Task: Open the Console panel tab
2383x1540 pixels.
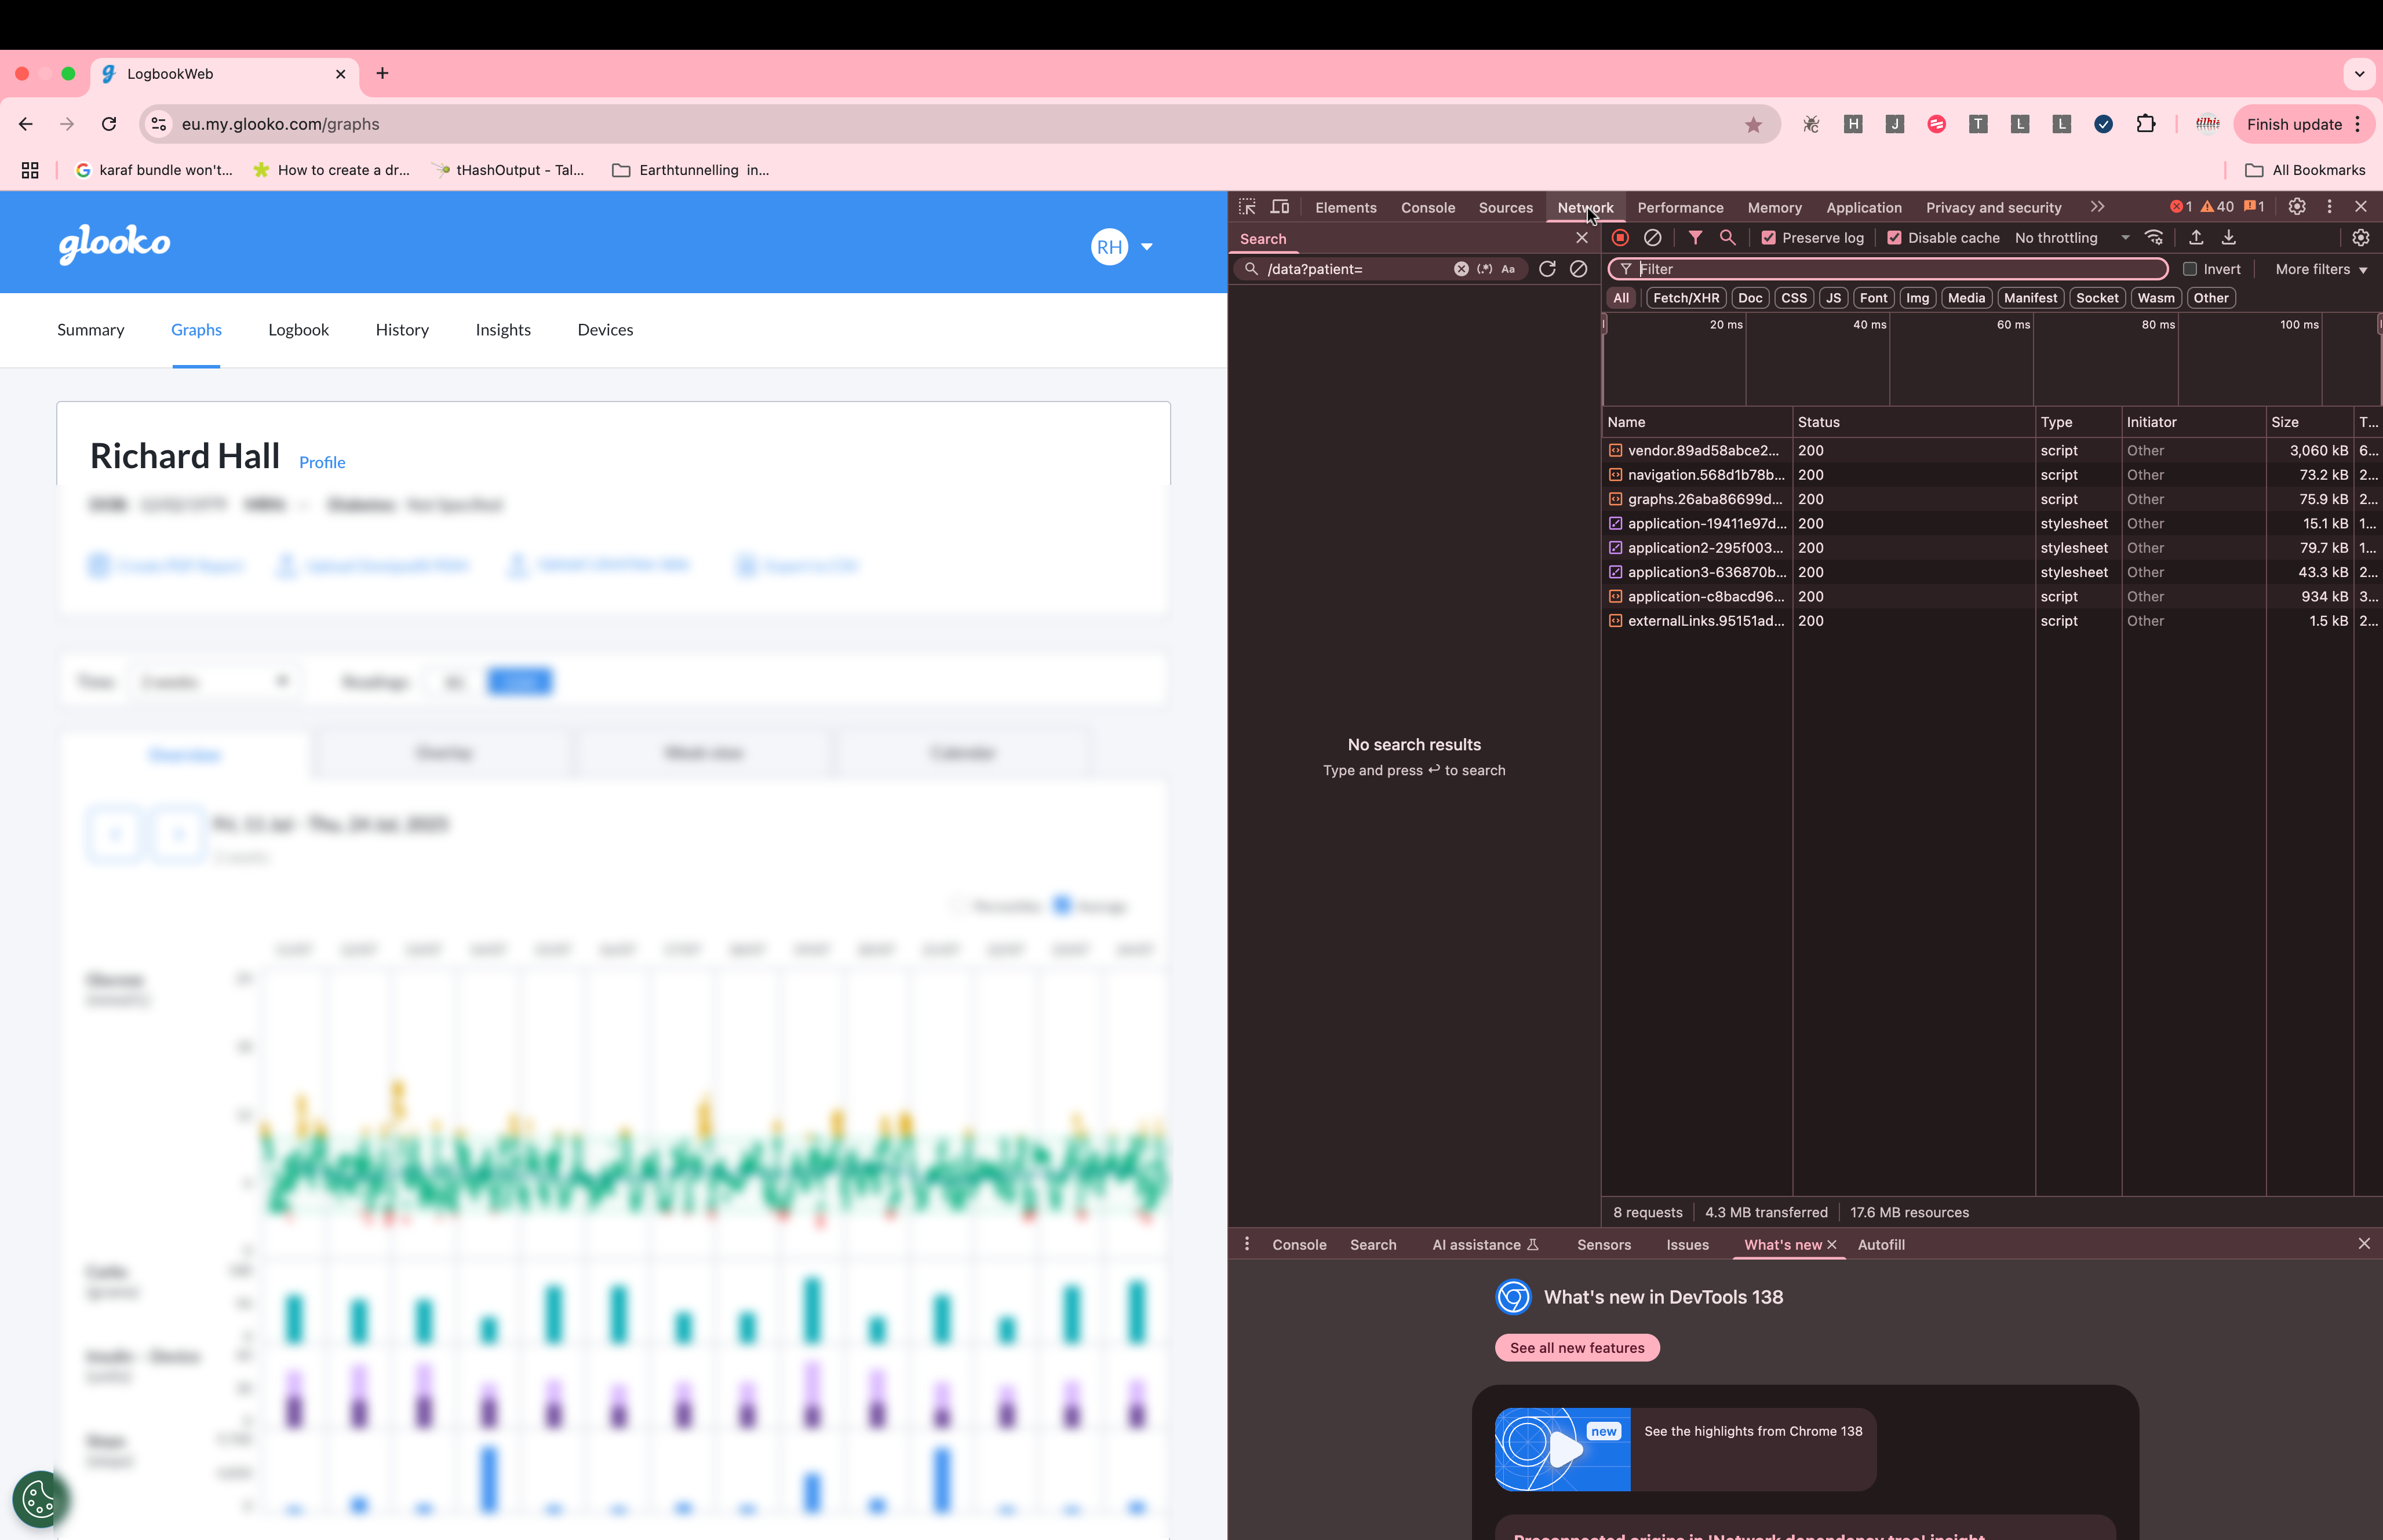Action: pyautogui.click(x=1427, y=208)
